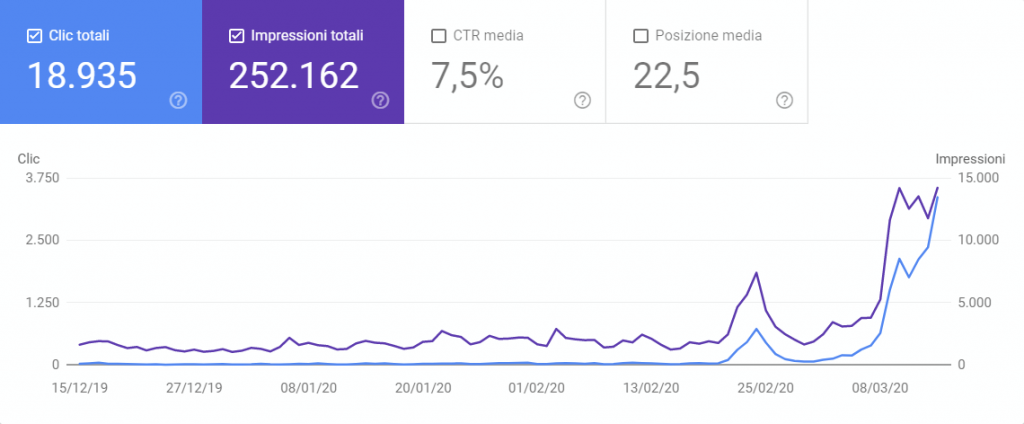
Task: Click help icon on Posizione media card
Action: [x=784, y=101]
